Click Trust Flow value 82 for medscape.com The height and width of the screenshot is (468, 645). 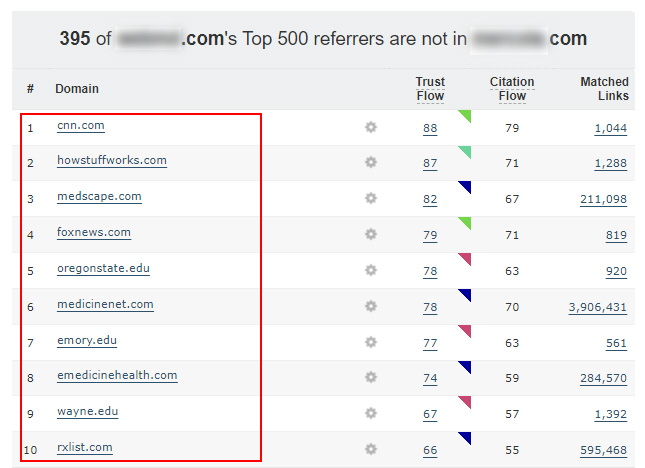point(430,199)
